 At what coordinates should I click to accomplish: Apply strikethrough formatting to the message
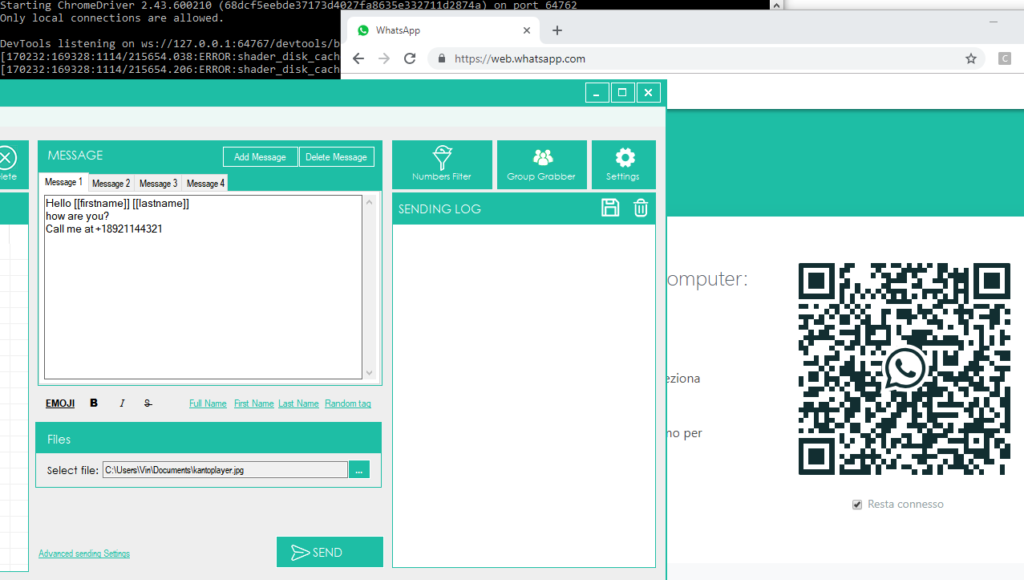pyautogui.click(x=148, y=403)
